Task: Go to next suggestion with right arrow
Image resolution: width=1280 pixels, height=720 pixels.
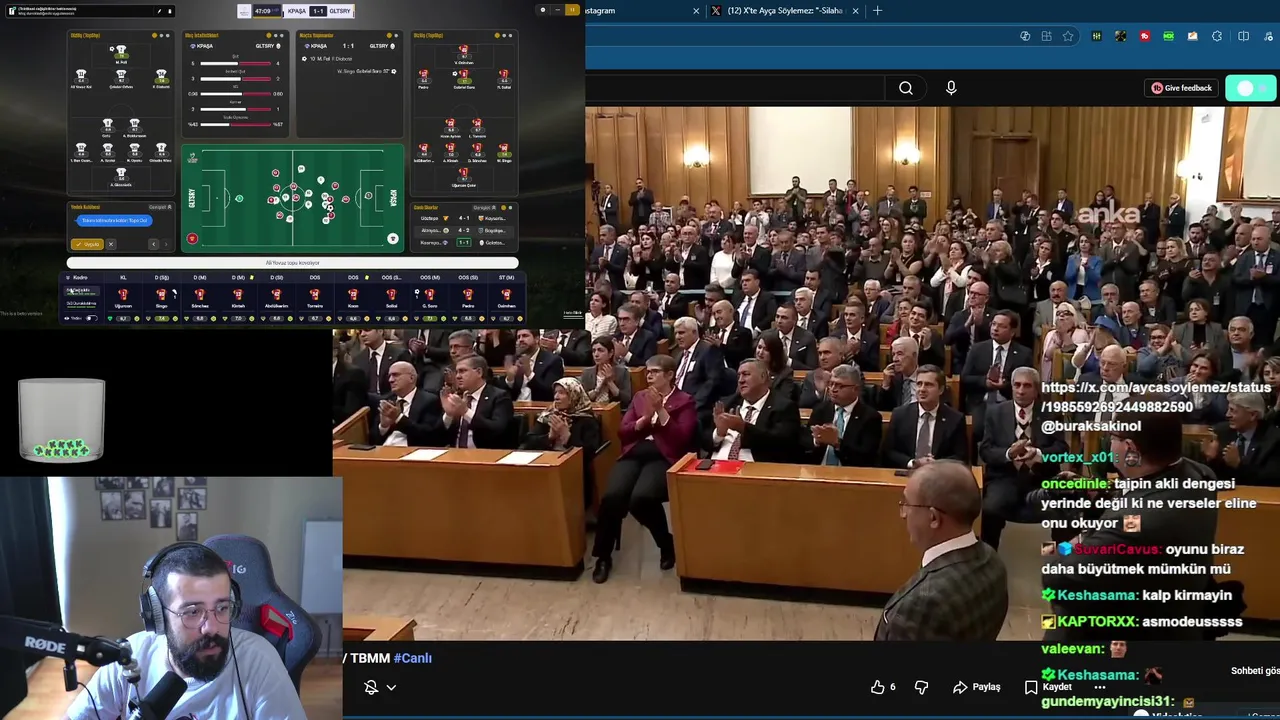Action: 165,244
